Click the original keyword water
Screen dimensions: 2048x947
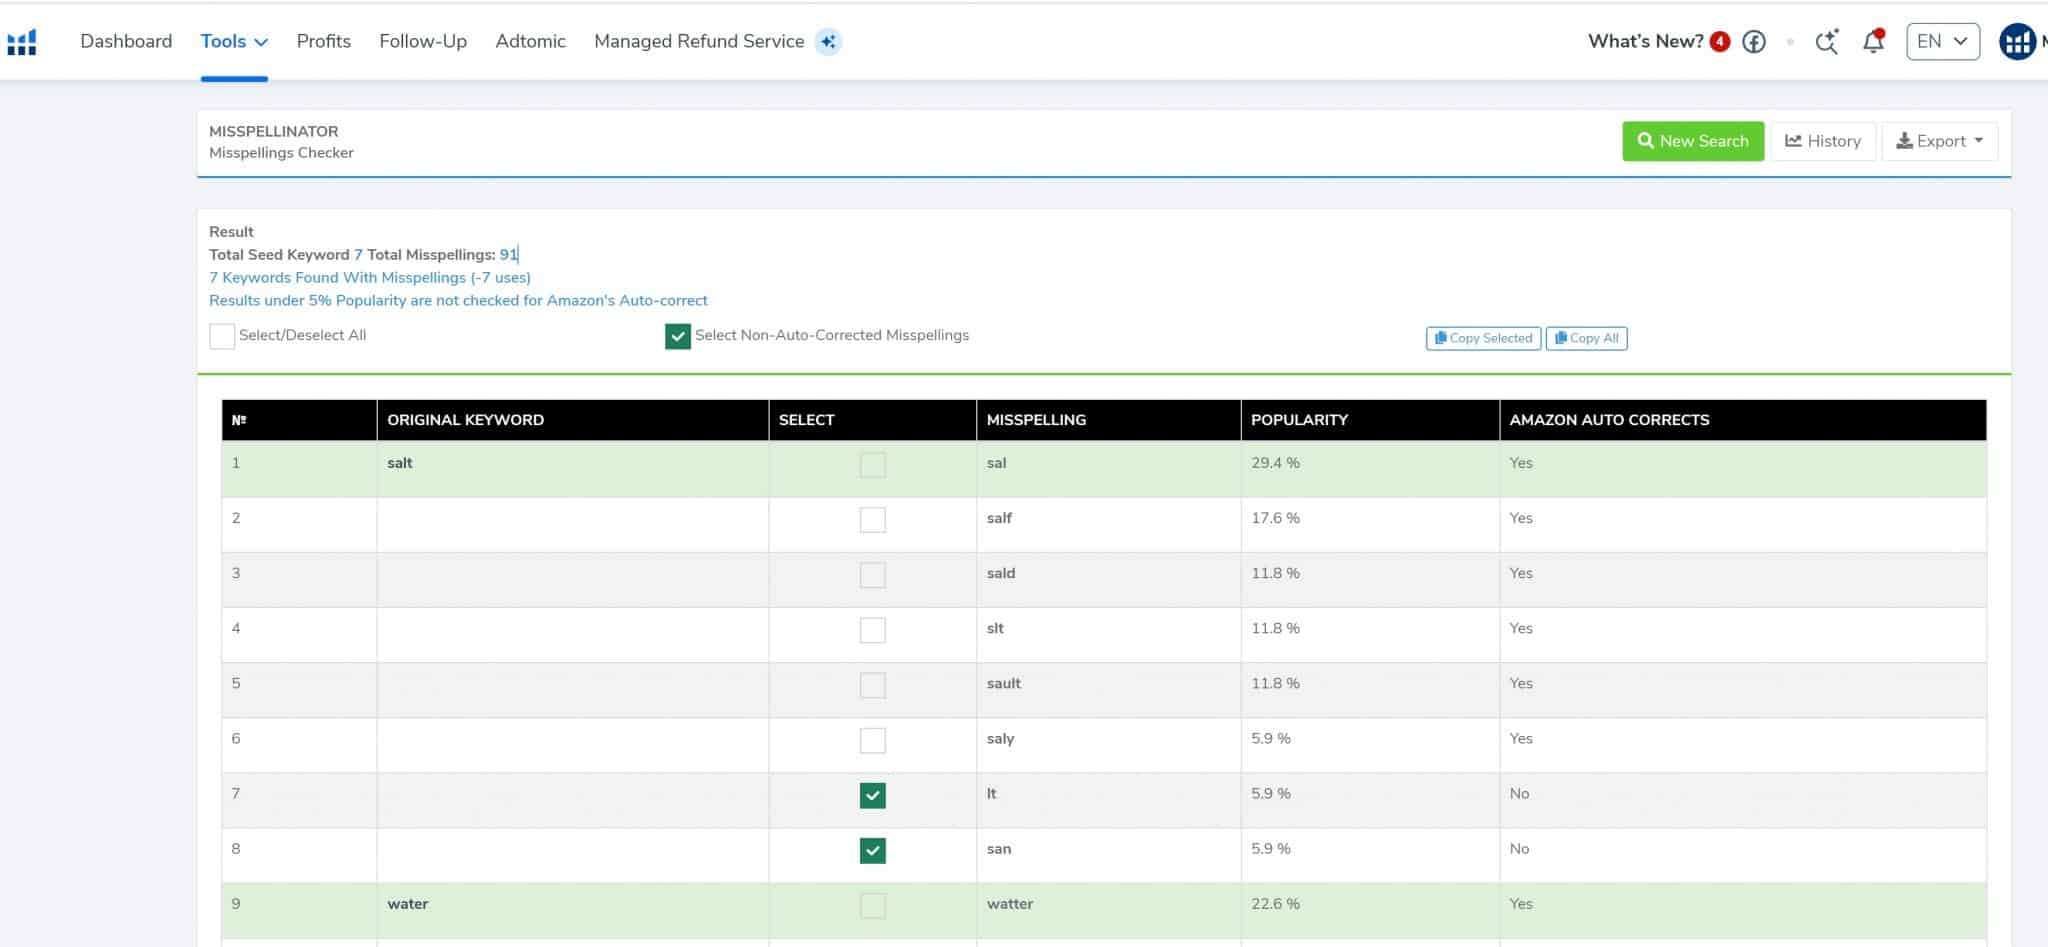pyautogui.click(x=408, y=904)
